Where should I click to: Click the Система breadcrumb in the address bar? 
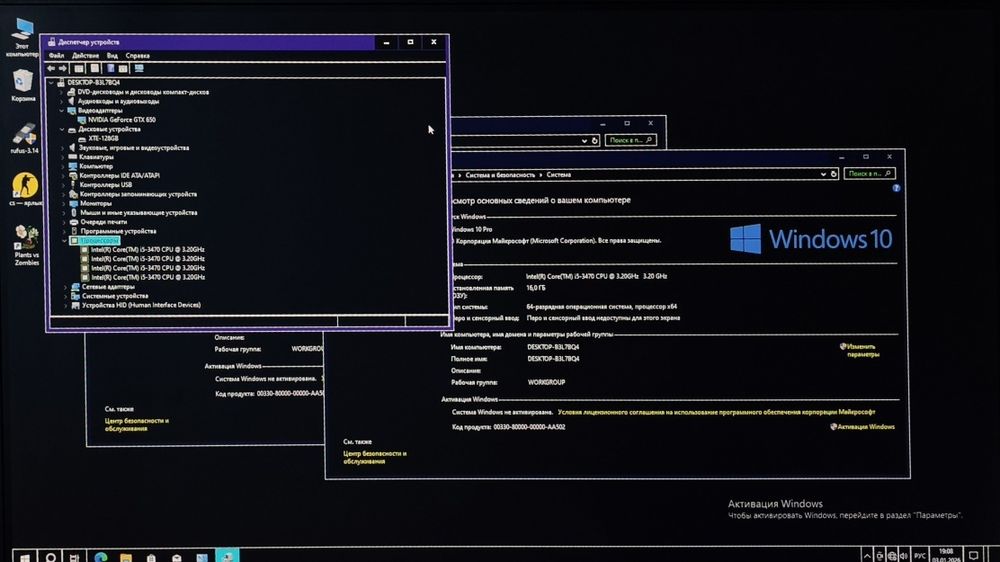559,175
